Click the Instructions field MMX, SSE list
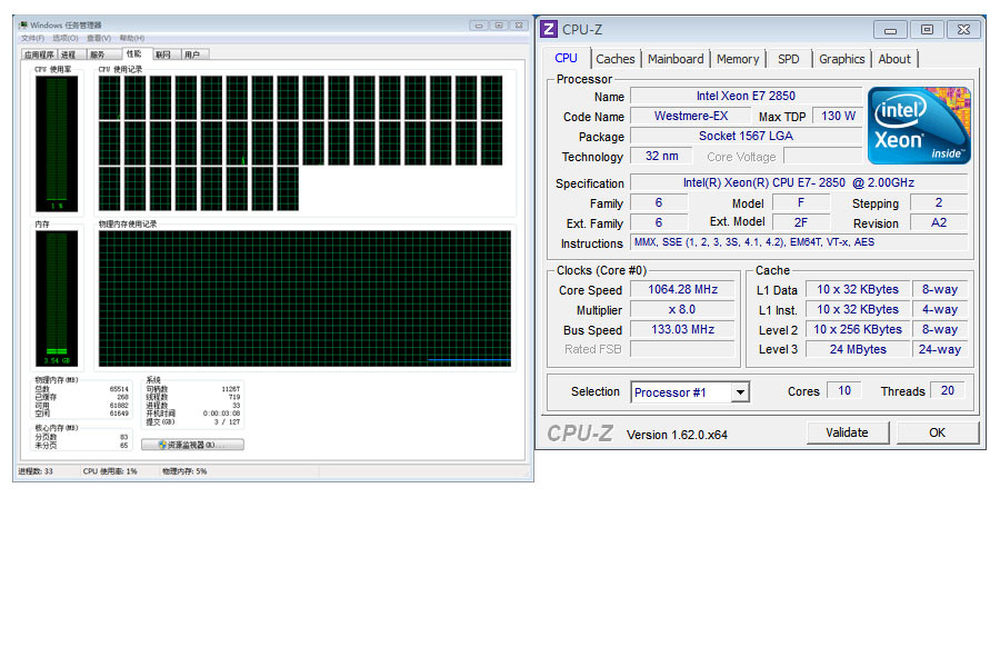 point(798,242)
